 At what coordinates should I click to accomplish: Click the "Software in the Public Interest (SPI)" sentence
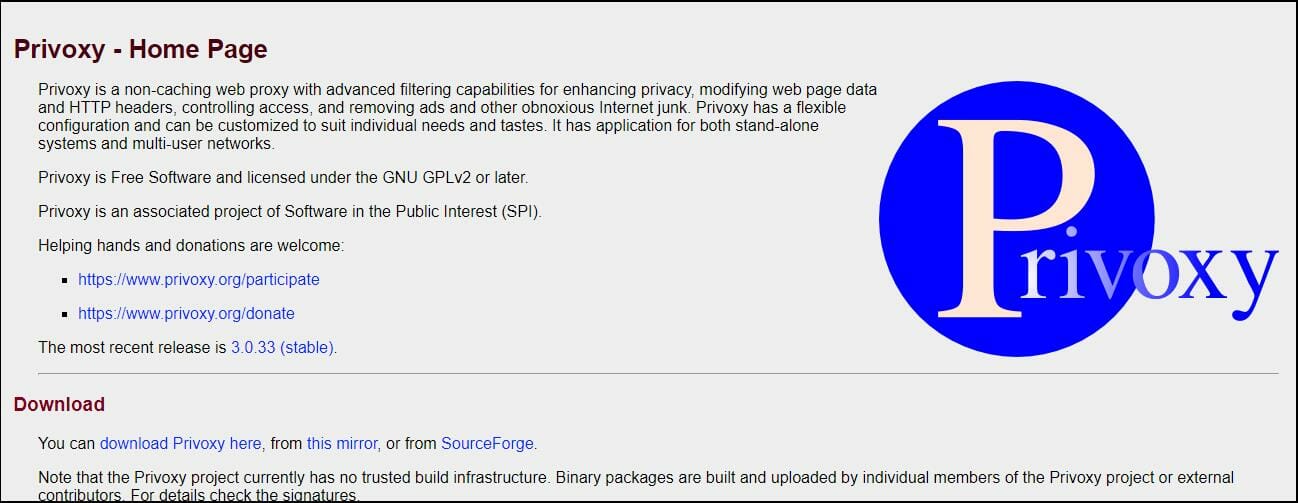tap(290, 212)
